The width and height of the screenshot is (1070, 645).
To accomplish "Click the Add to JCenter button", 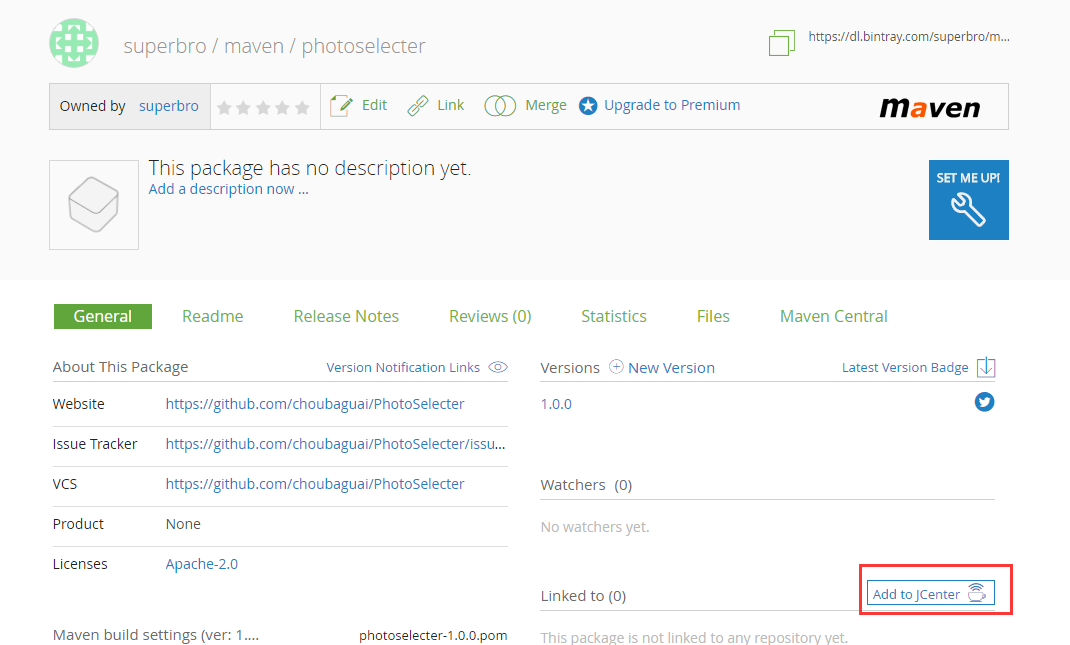I will tap(930, 593).
